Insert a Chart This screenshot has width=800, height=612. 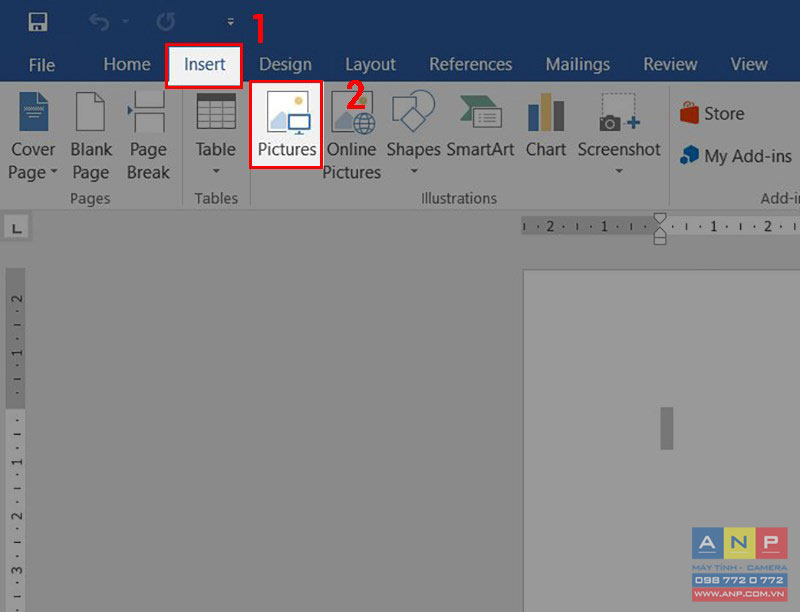[545, 125]
